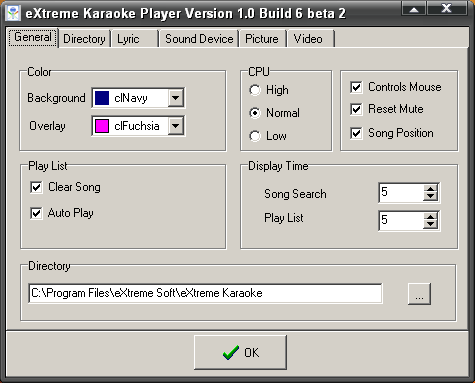Viewport: 475px width, 383px height.
Task: Increase Song Search display time with up arrow
Action: click(431, 188)
